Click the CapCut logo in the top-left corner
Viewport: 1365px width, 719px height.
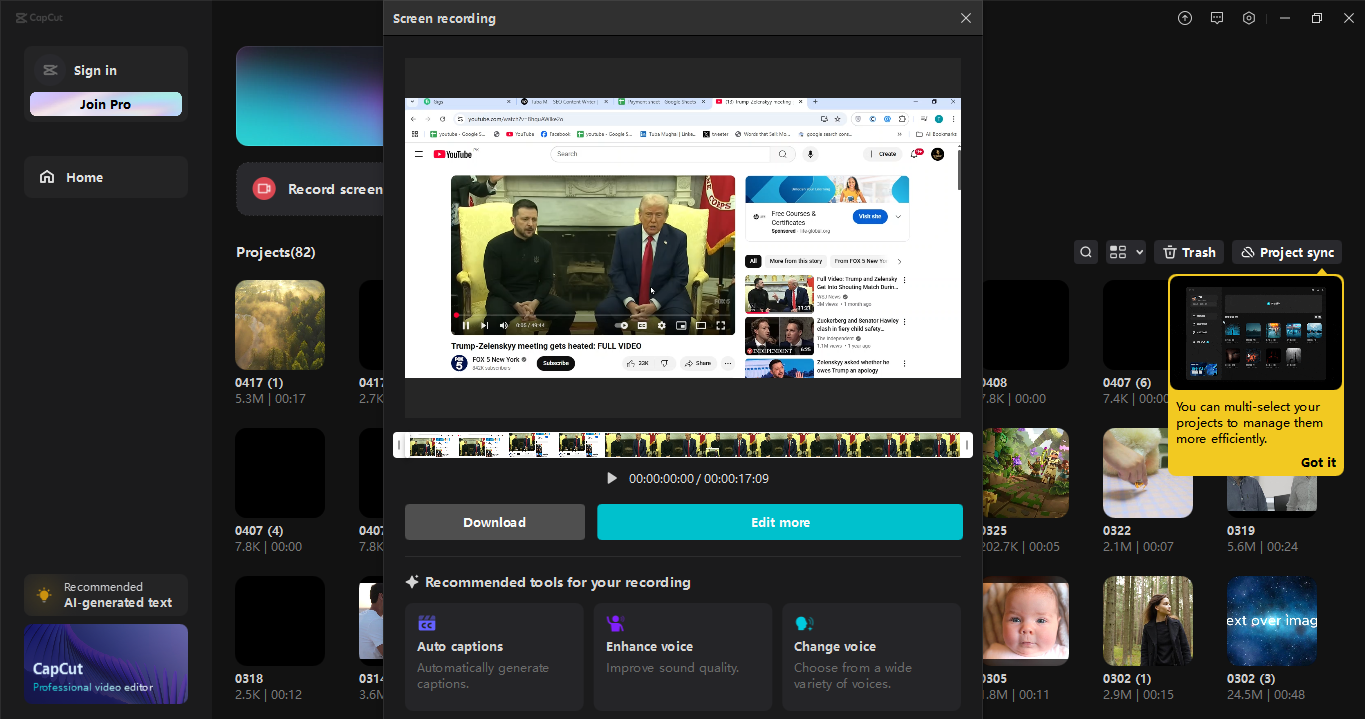(38, 17)
